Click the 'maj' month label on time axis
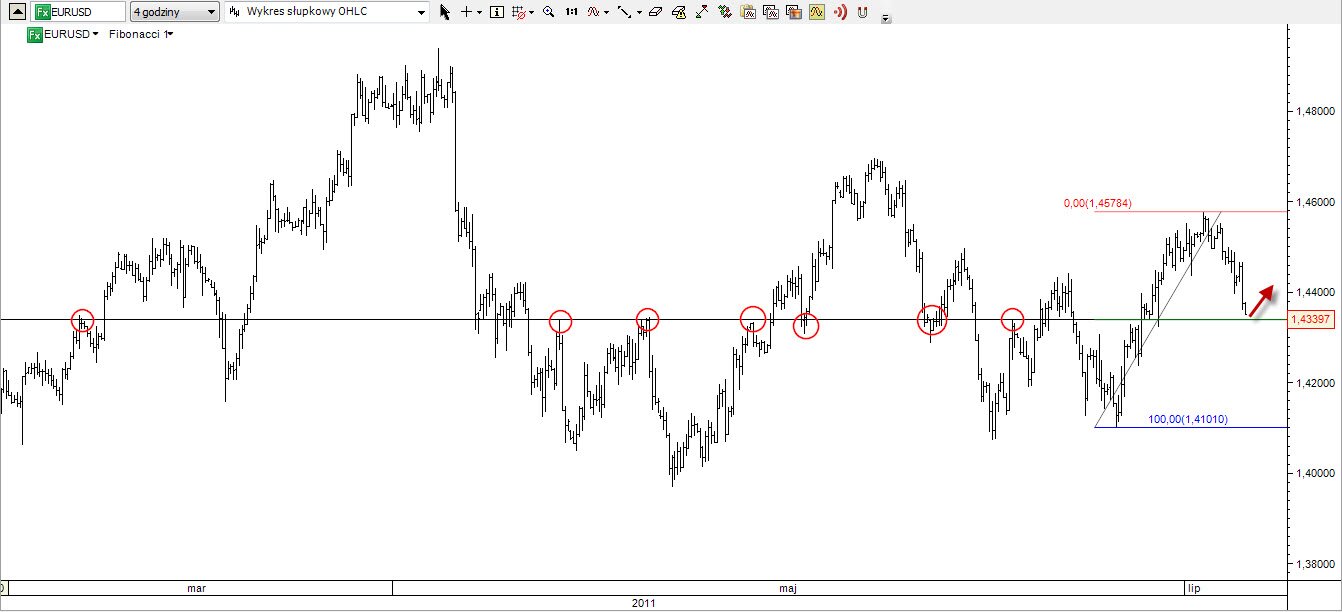1342x612 pixels. [788, 588]
